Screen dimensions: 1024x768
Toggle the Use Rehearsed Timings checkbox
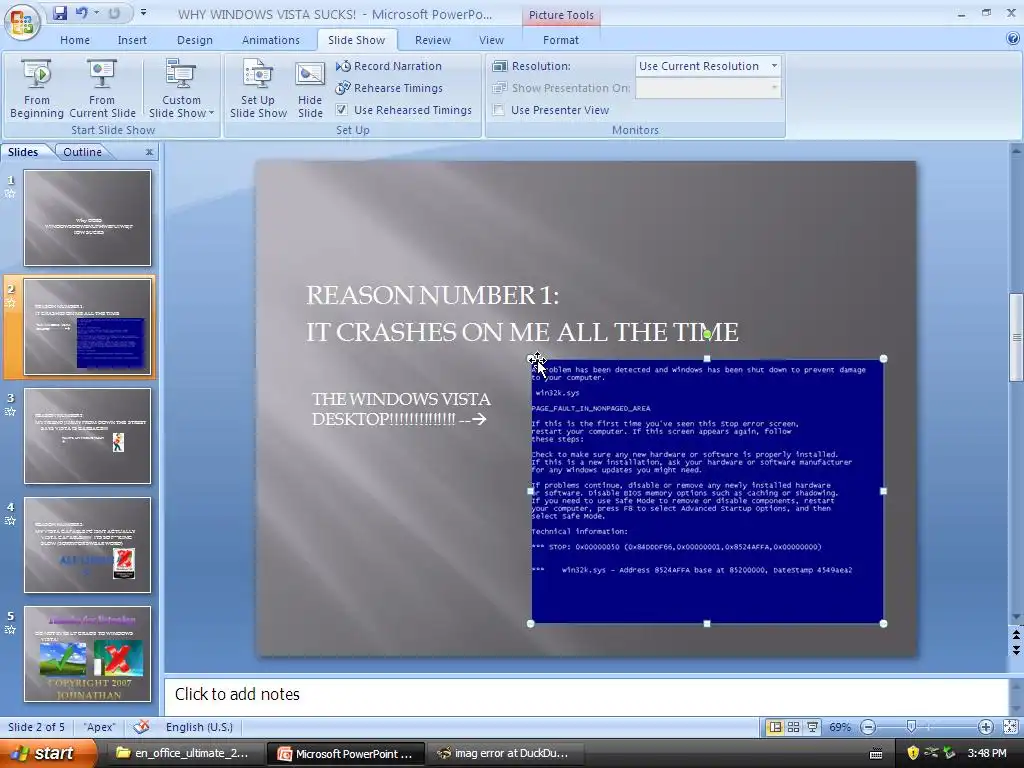tap(342, 110)
